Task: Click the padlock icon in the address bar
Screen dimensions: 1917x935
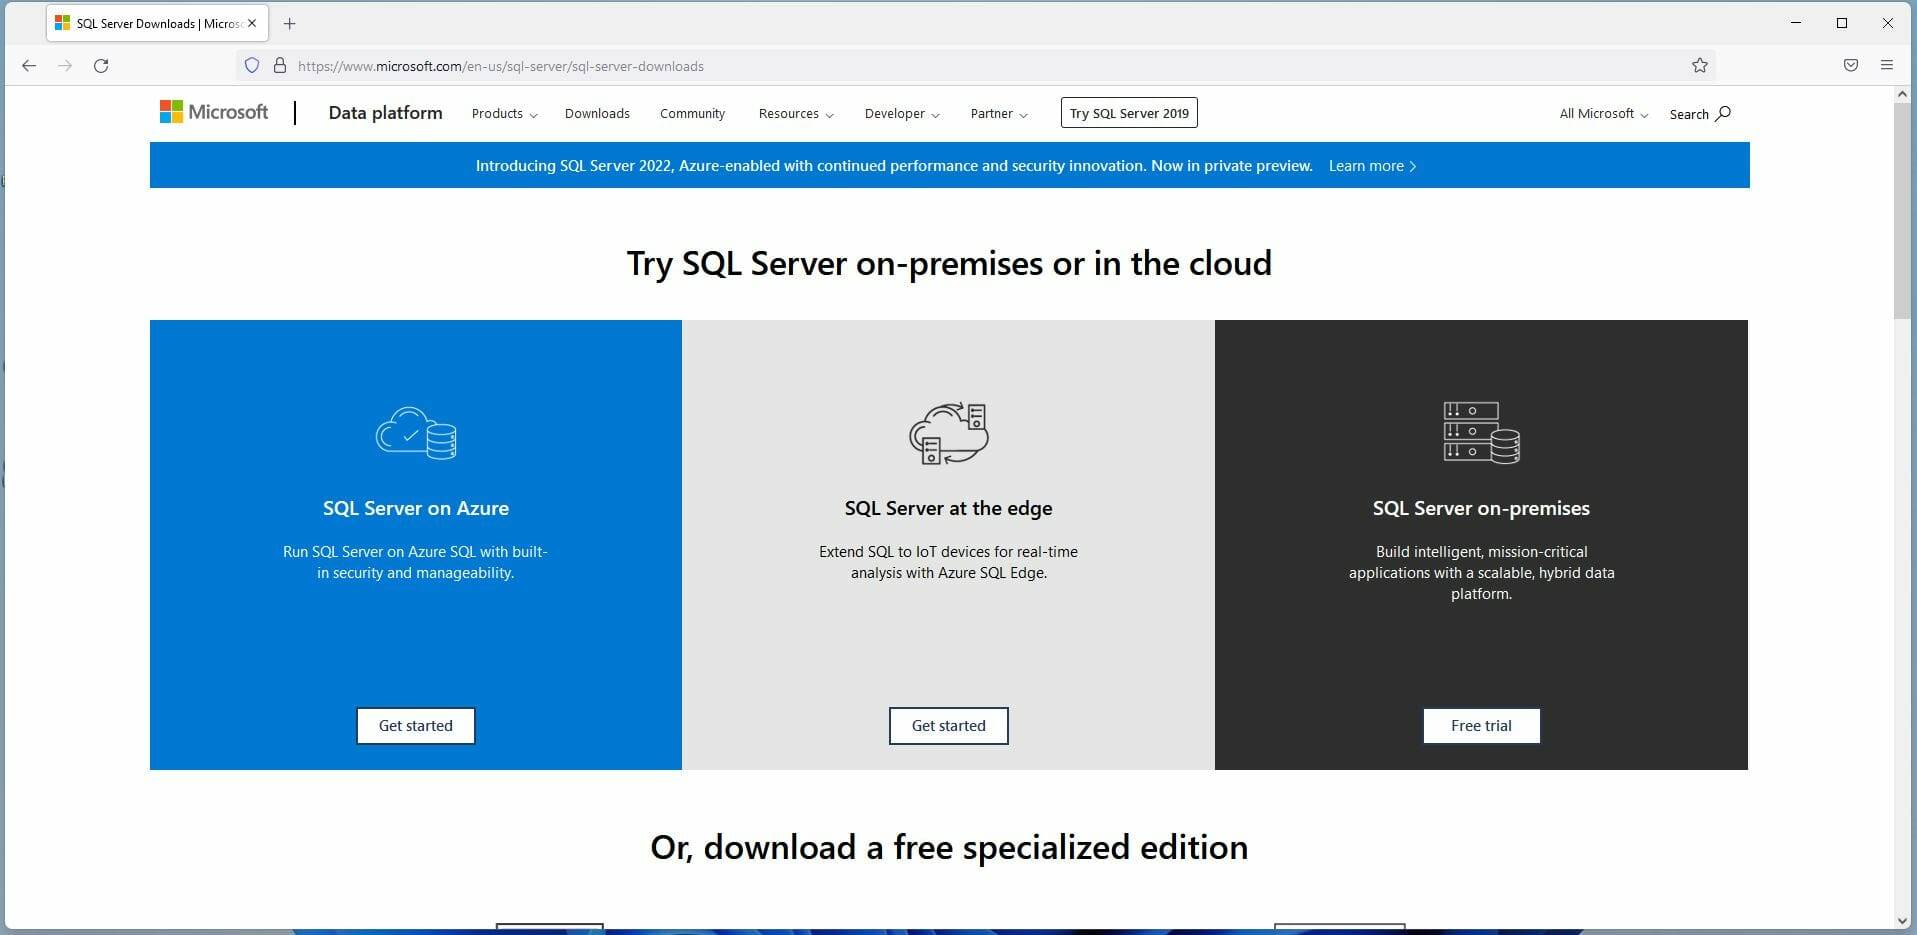Action: tap(280, 65)
